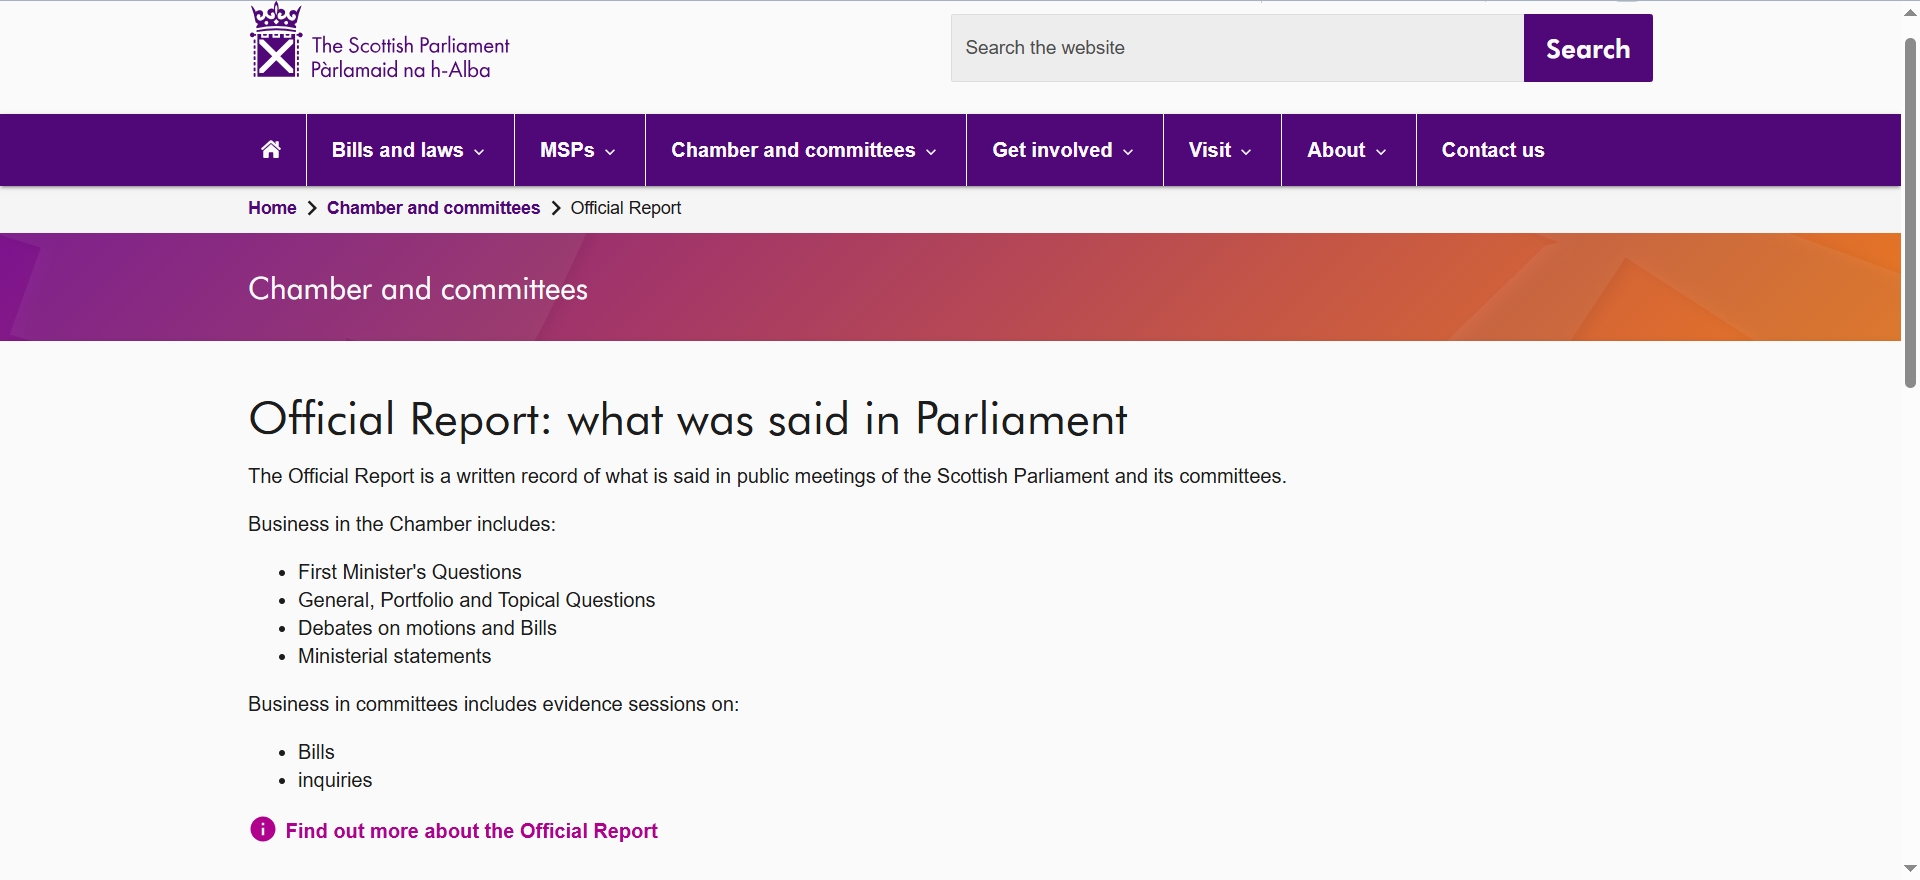Viewport: 1920px width, 880px height.
Task: Click the Business in the Chamber includes text
Action: pyautogui.click(x=402, y=524)
